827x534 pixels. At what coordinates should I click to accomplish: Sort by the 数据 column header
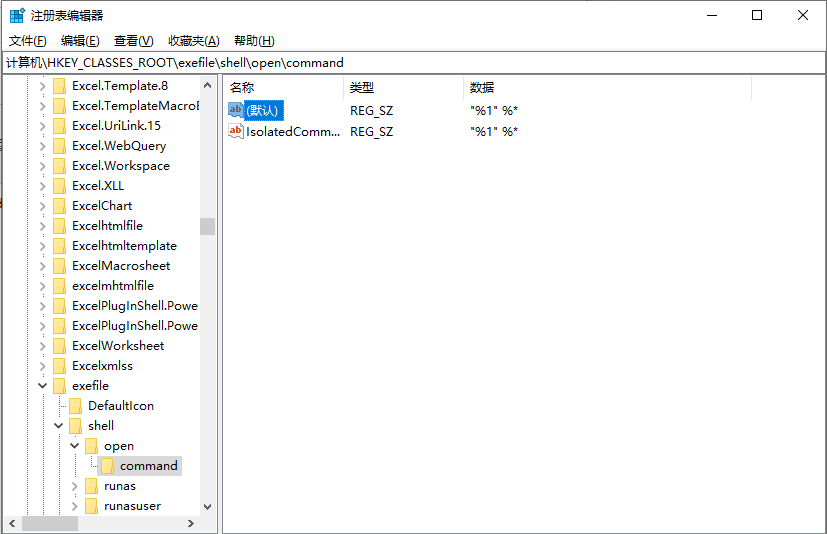tap(608, 88)
